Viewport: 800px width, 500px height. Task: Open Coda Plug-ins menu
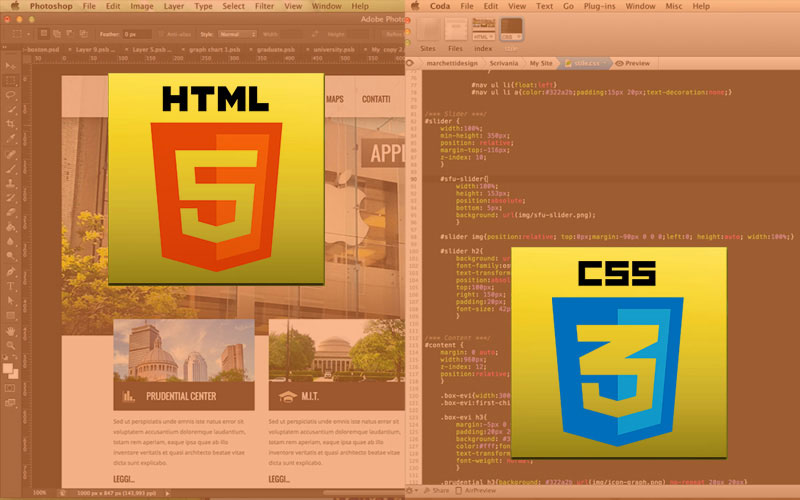(x=599, y=6)
